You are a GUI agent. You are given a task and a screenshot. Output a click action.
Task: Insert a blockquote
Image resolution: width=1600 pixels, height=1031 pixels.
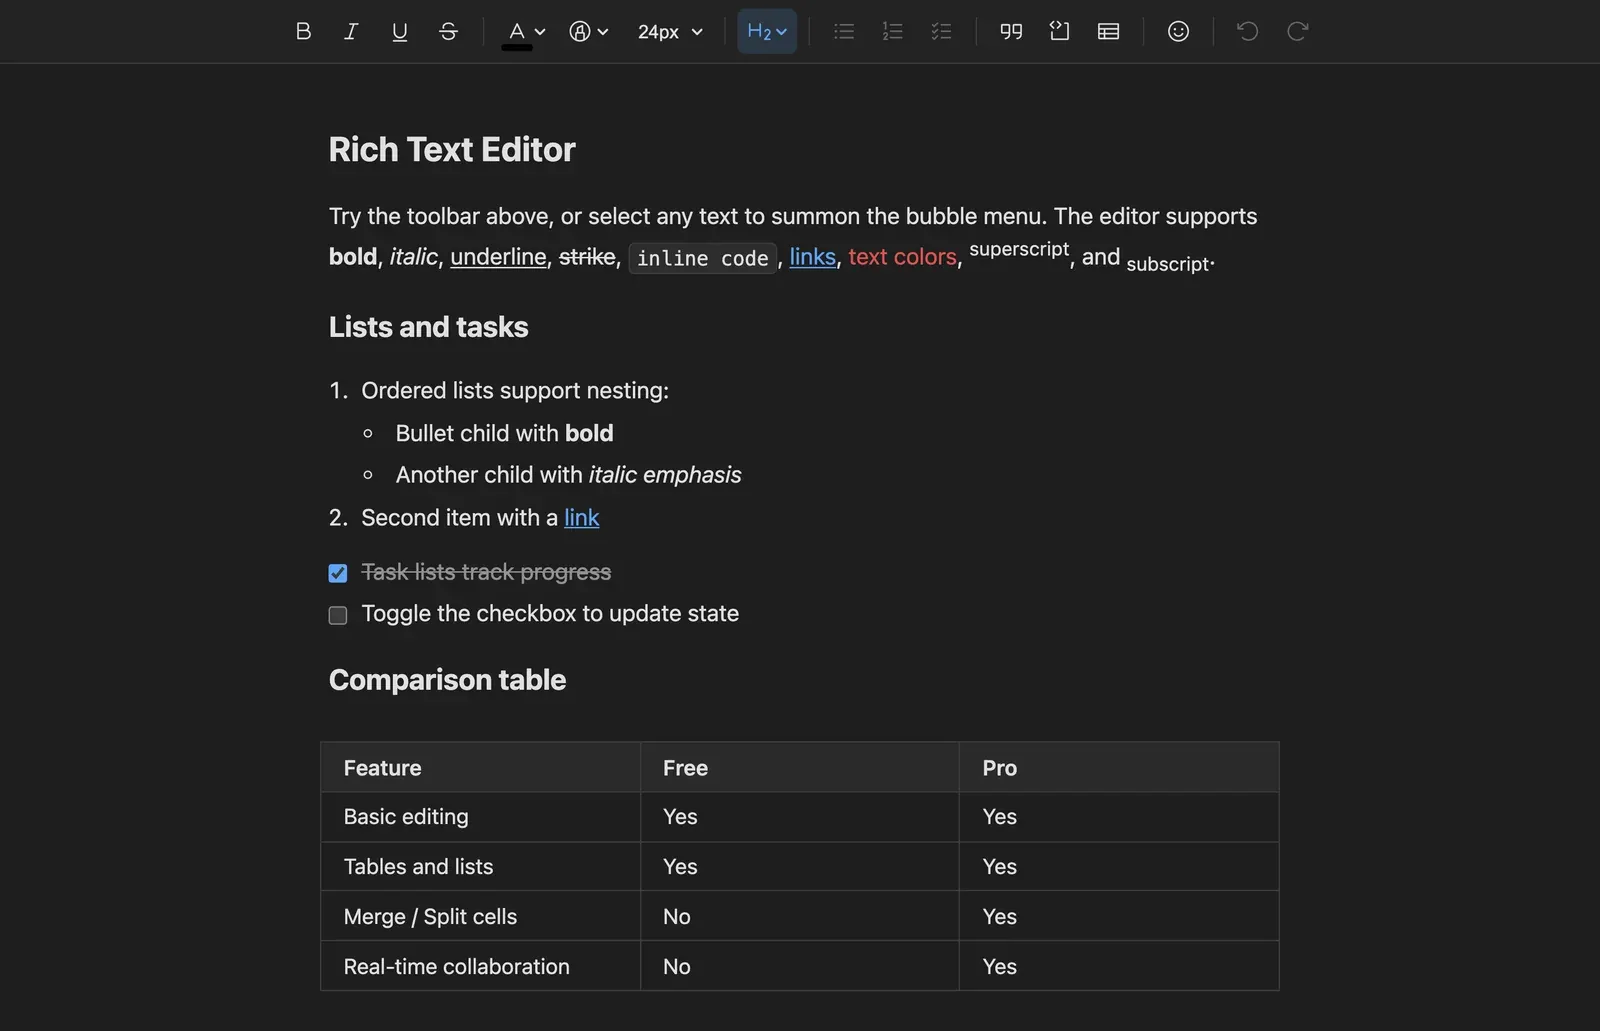(1011, 31)
